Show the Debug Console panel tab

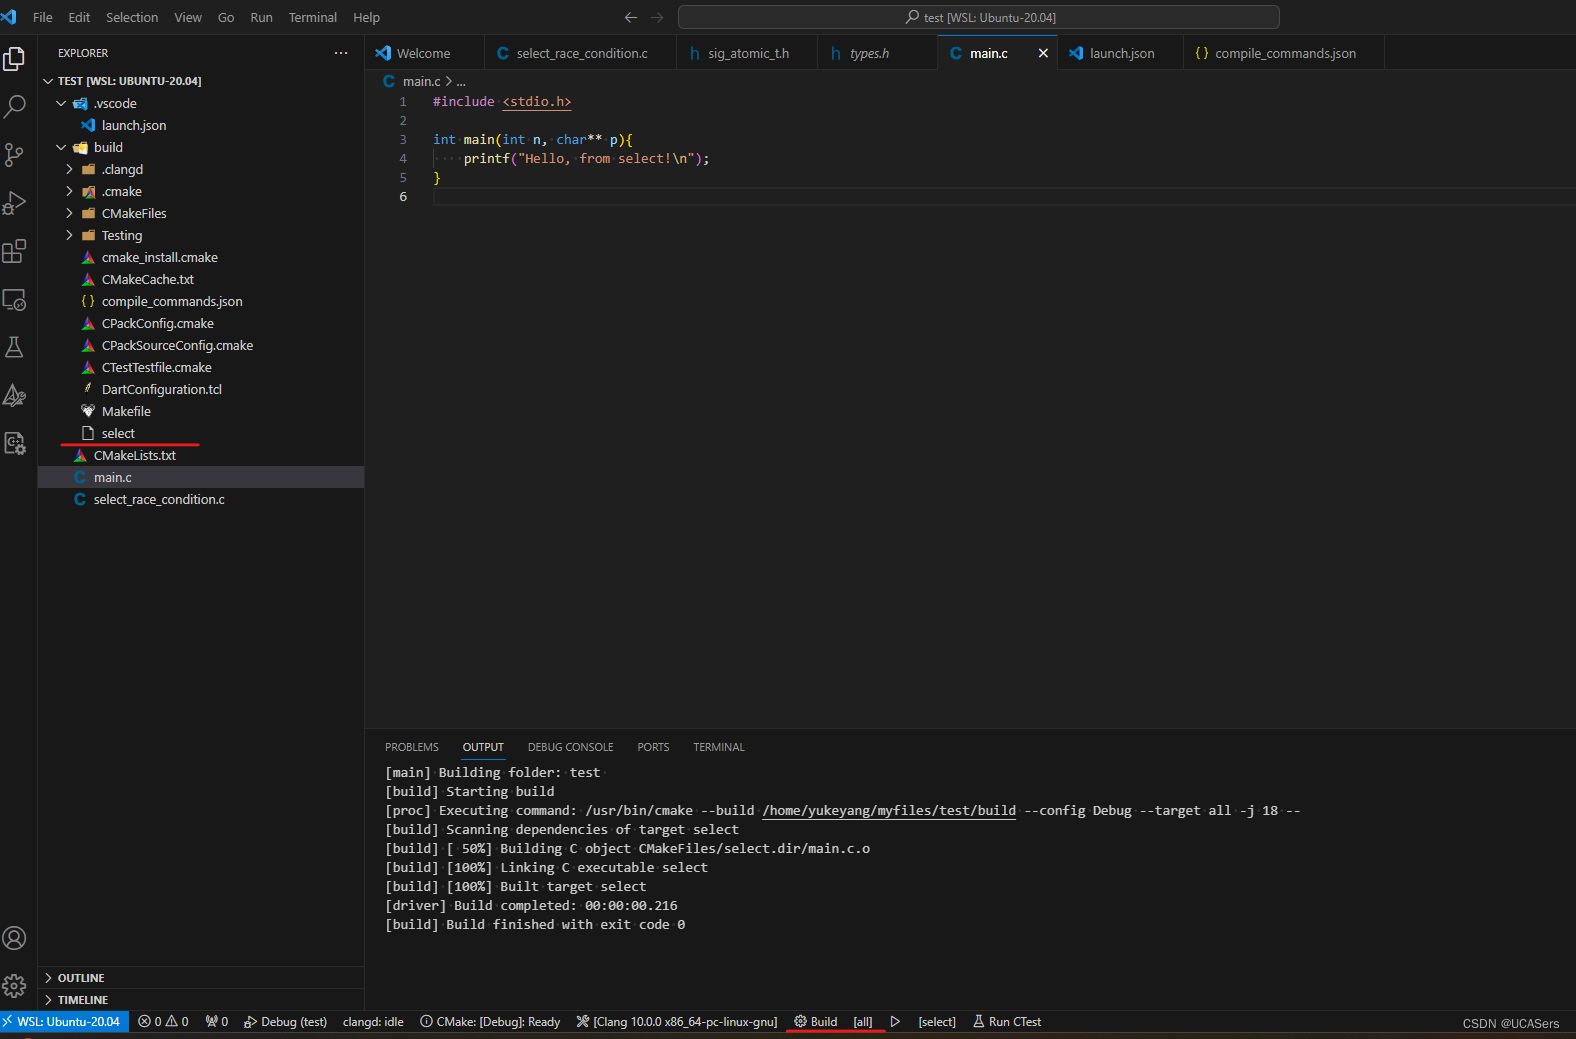click(571, 747)
